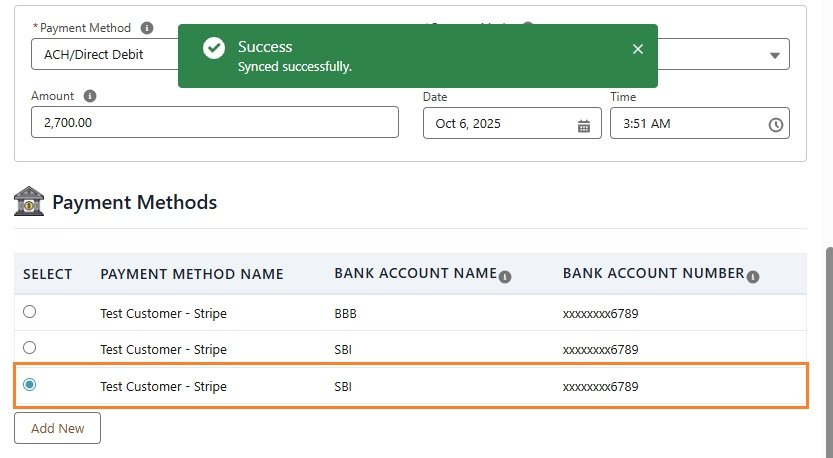Click the vertical scrollbar on the right edge

827,350
